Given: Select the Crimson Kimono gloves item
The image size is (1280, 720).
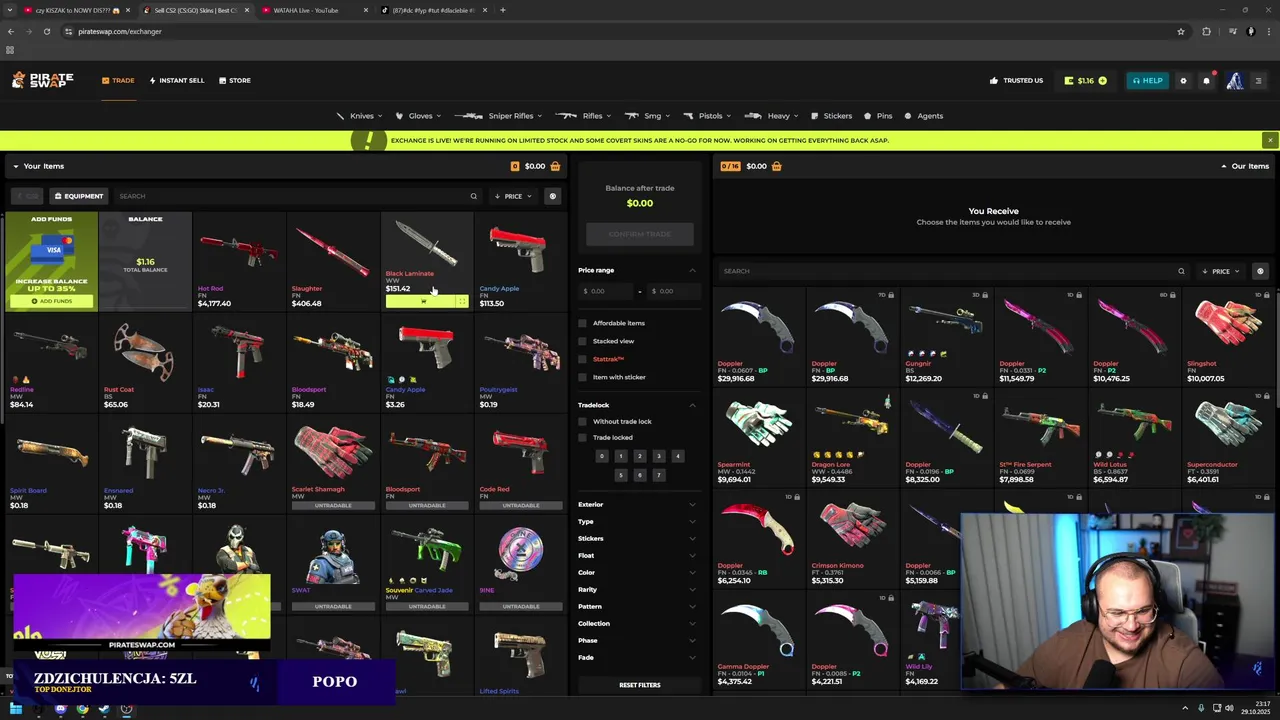Looking at the screenshot, I should coord(852,539).
